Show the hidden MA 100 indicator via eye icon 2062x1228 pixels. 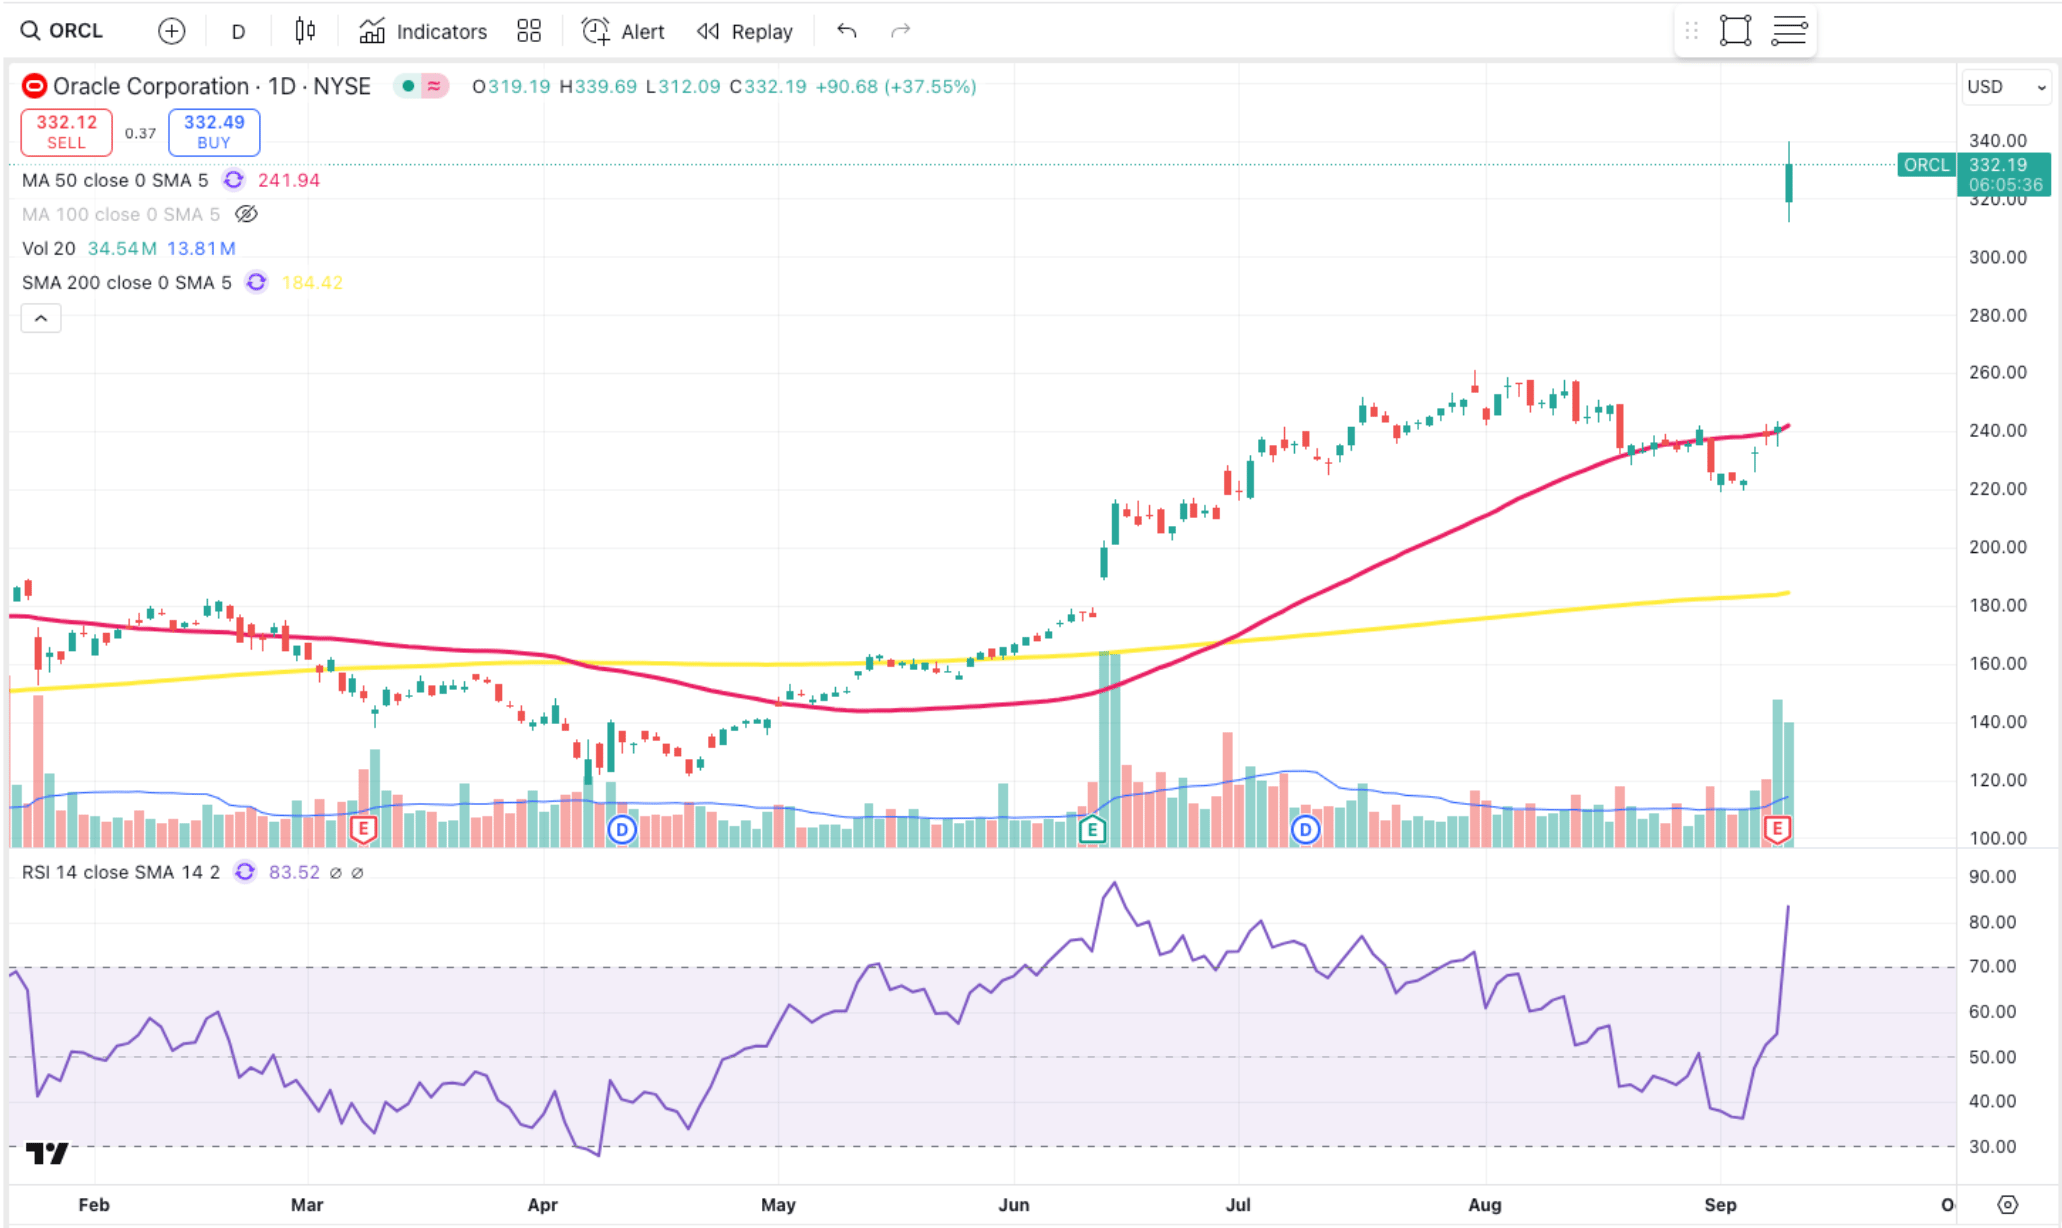click(246, 214)
